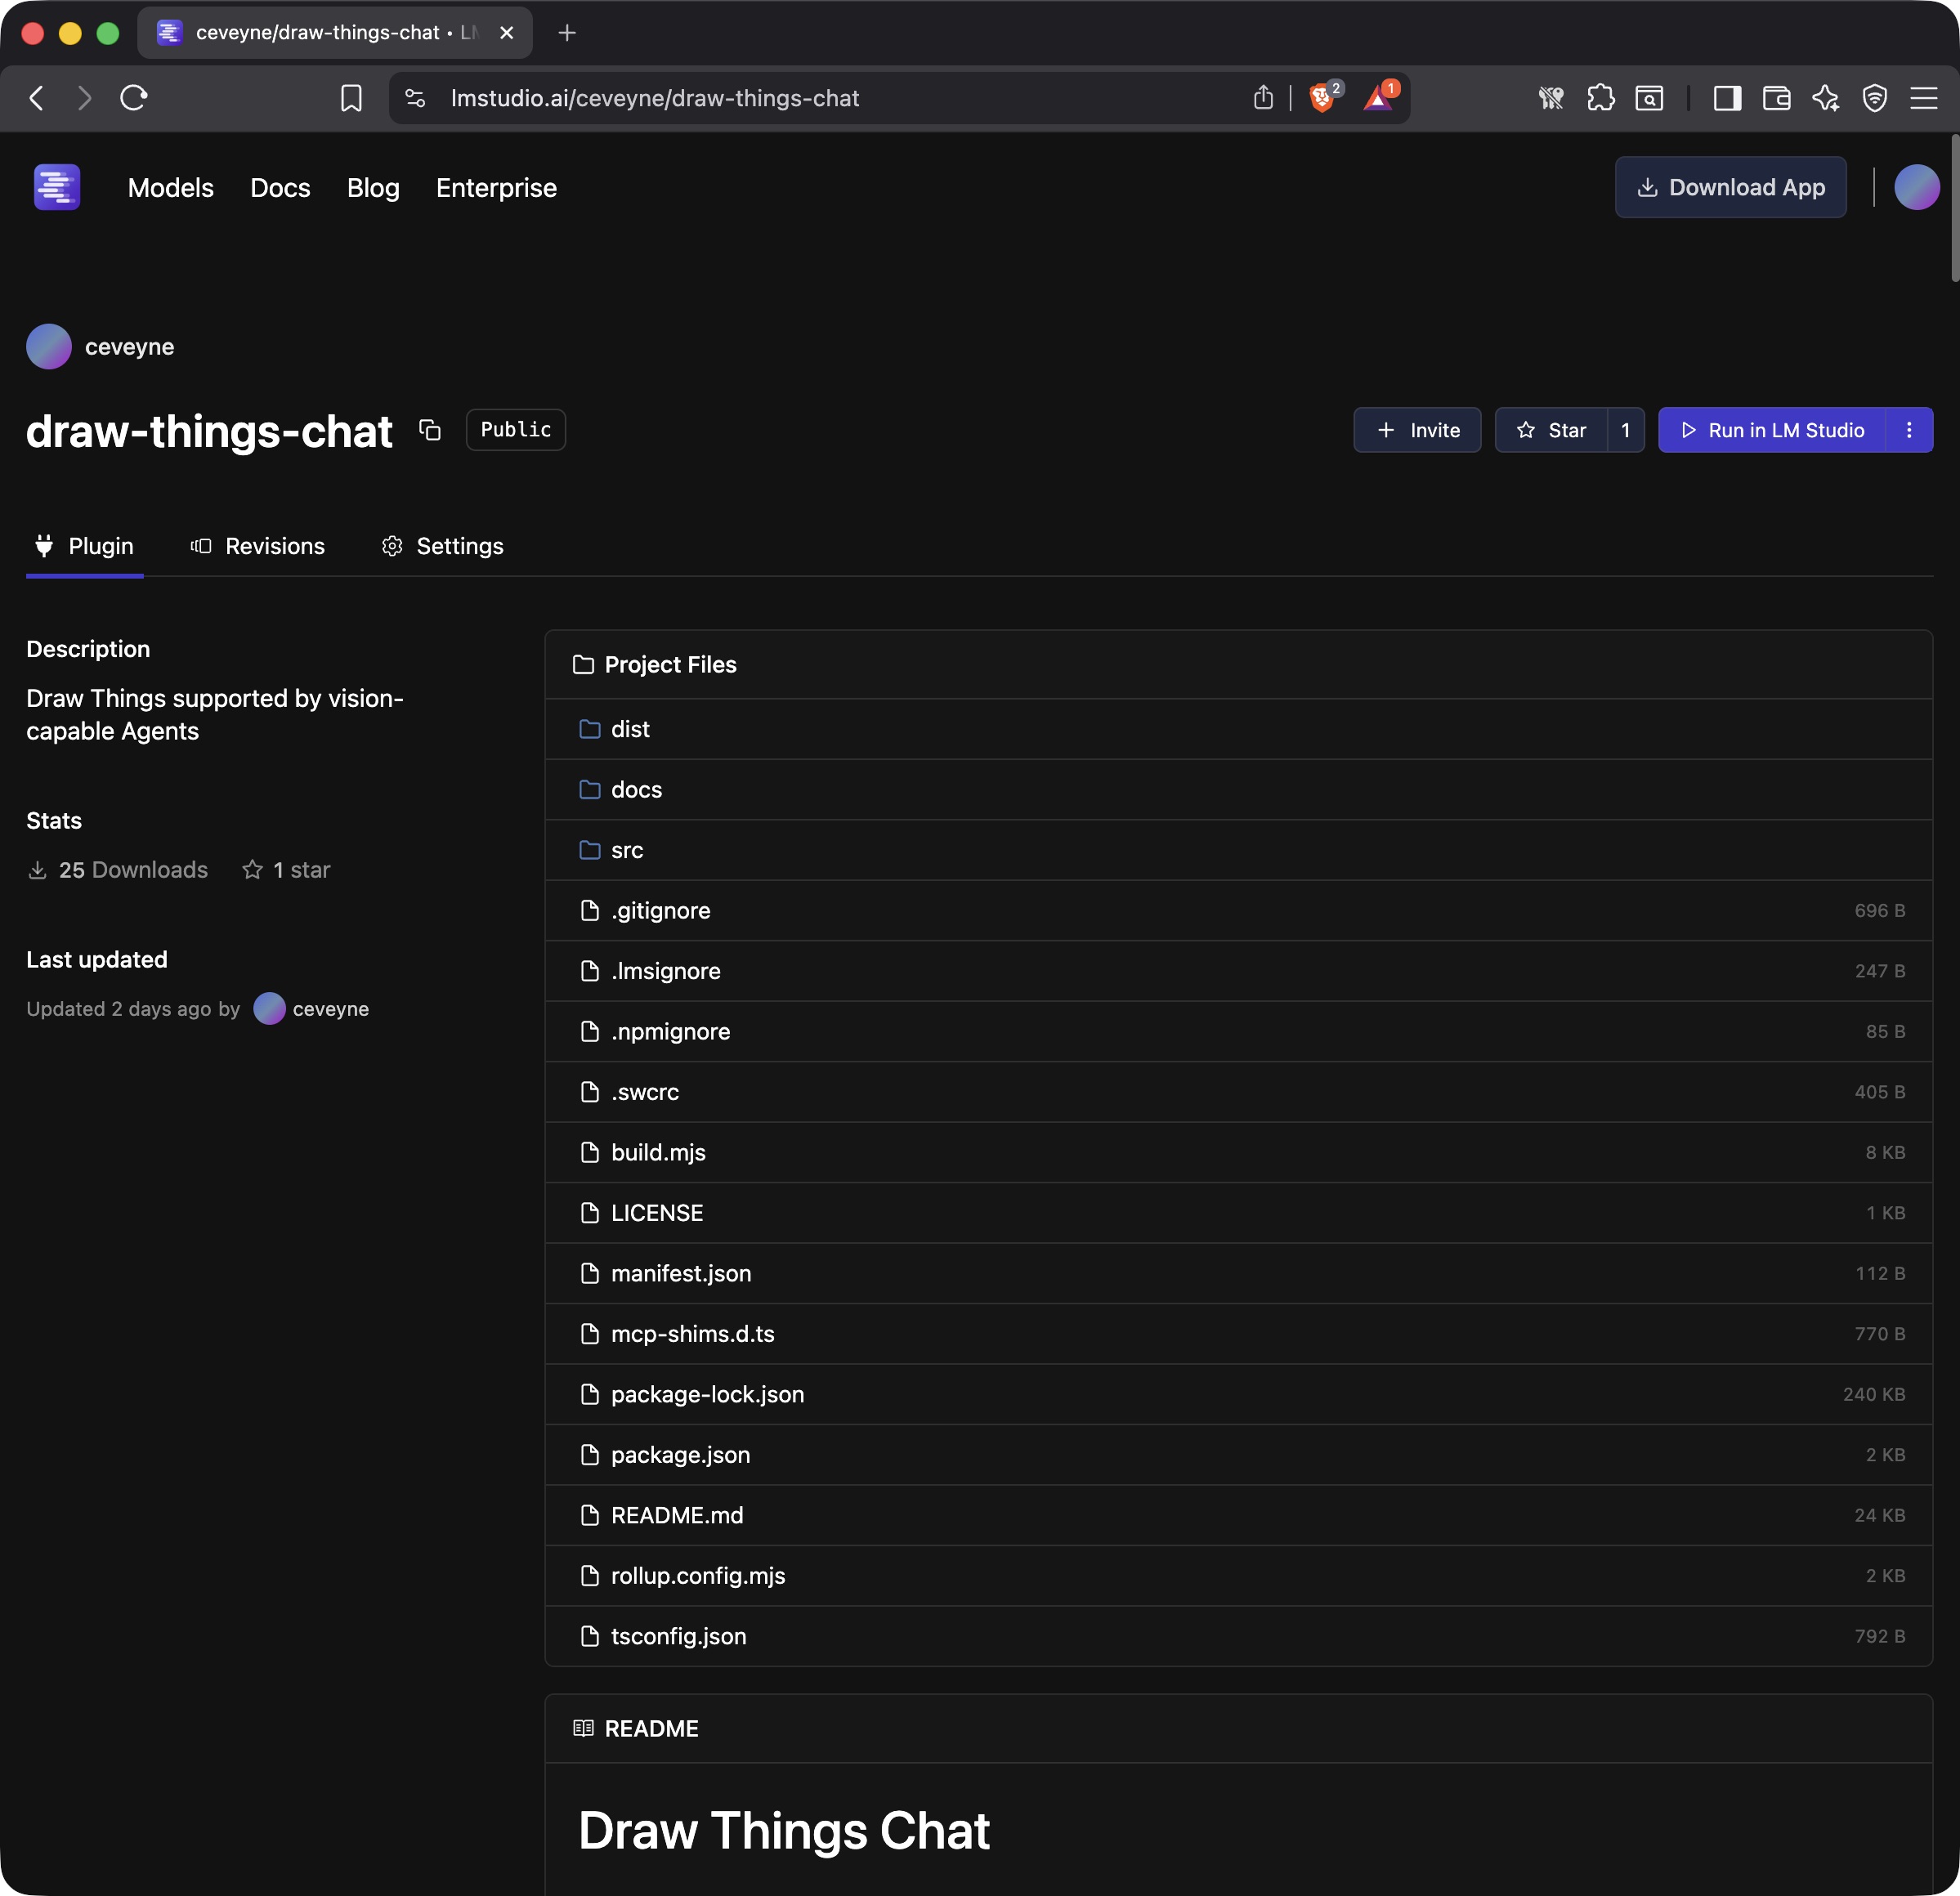Click the LM Studio logo icon
This screenshot has width=1960, height=1896.
coord(57,187)
